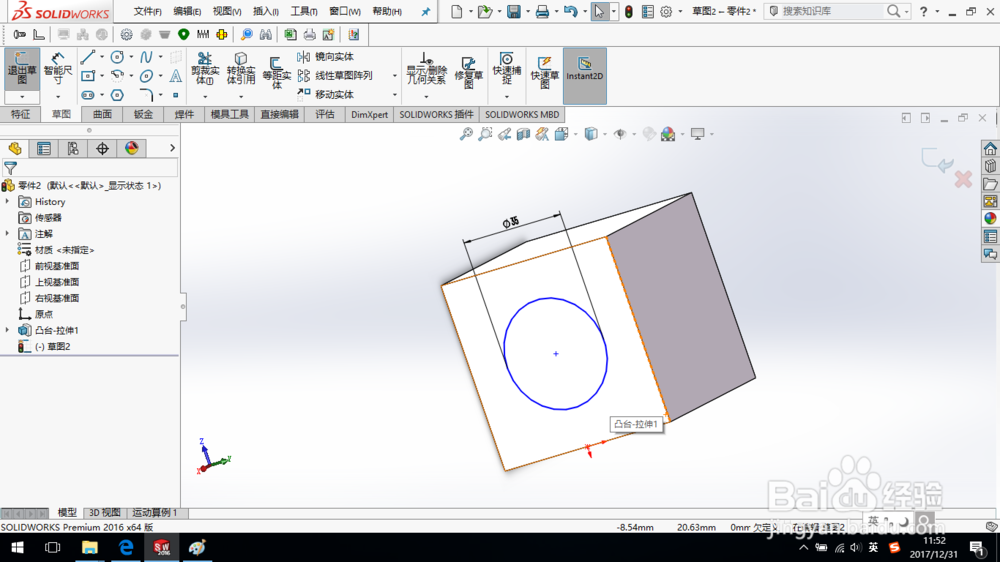The width and height of the screenshot is (1000, 562).
Task: Click the 快速草图 rapid sketch tool
Action: point(545,71)
